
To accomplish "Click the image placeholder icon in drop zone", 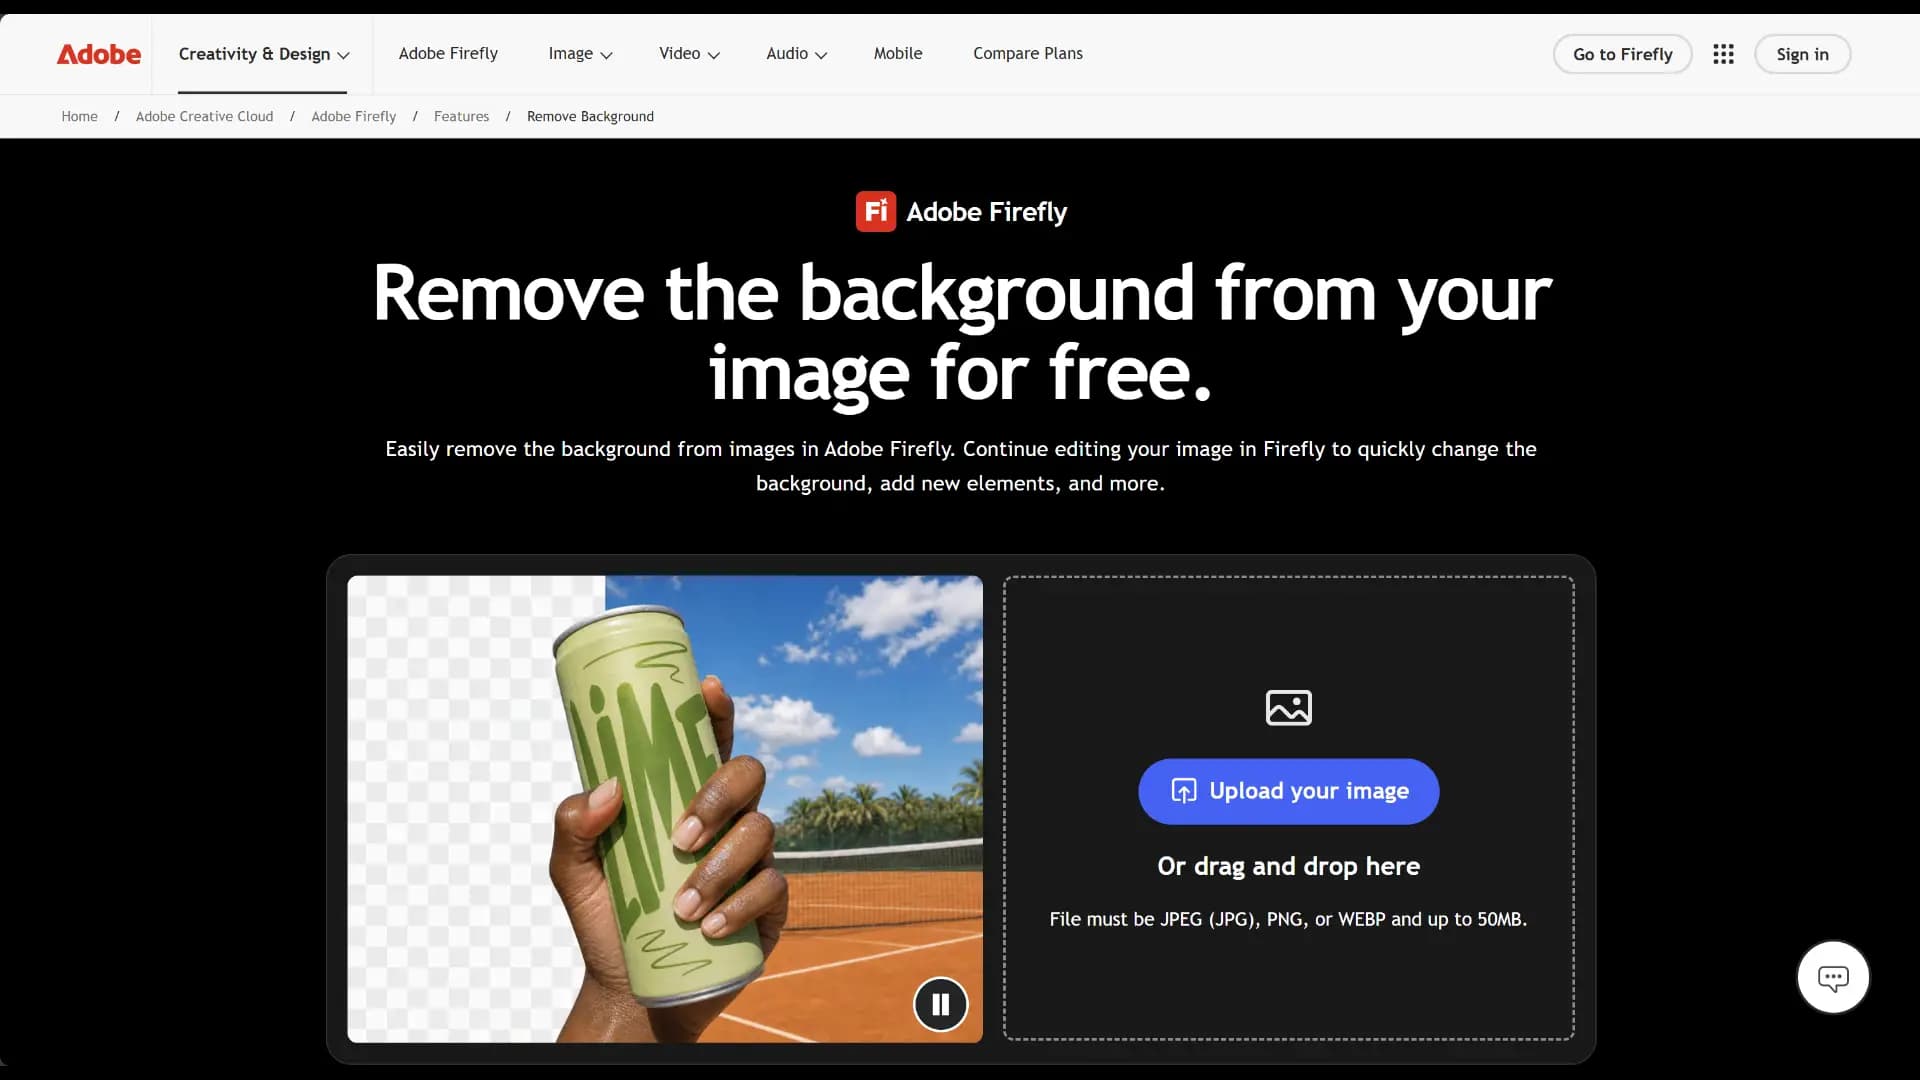I will (1288, 708).
